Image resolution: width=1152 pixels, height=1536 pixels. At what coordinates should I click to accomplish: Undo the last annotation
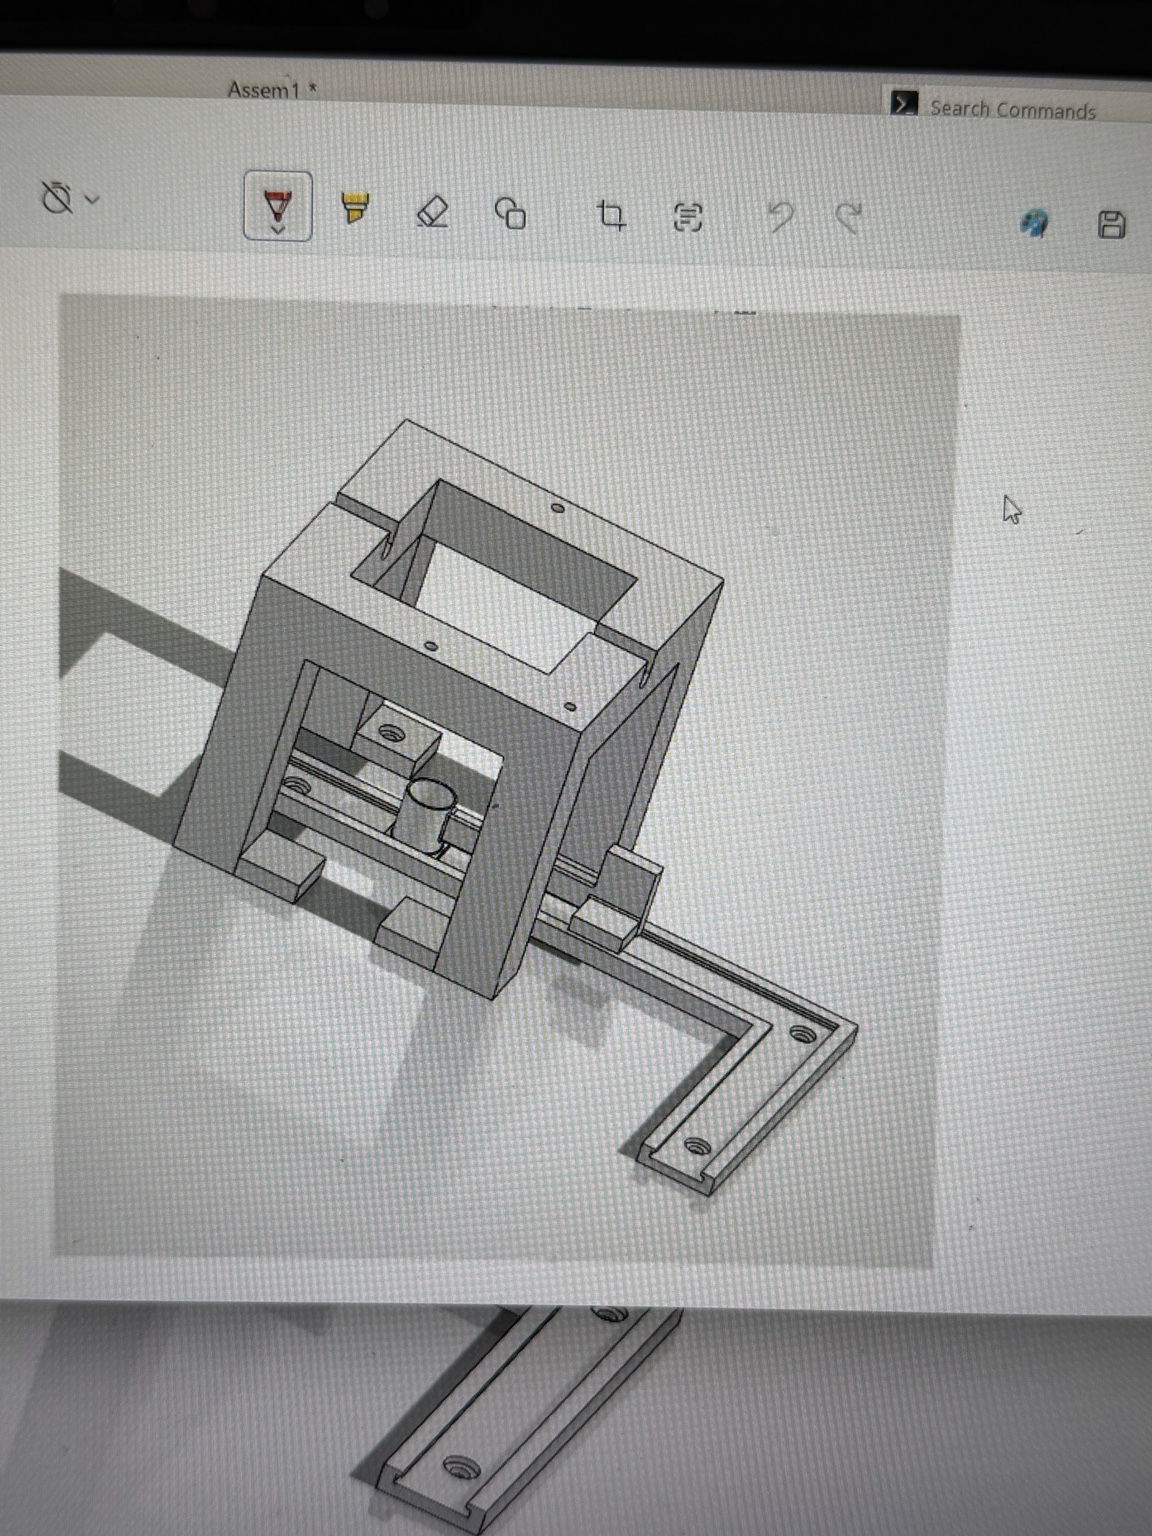780,218
